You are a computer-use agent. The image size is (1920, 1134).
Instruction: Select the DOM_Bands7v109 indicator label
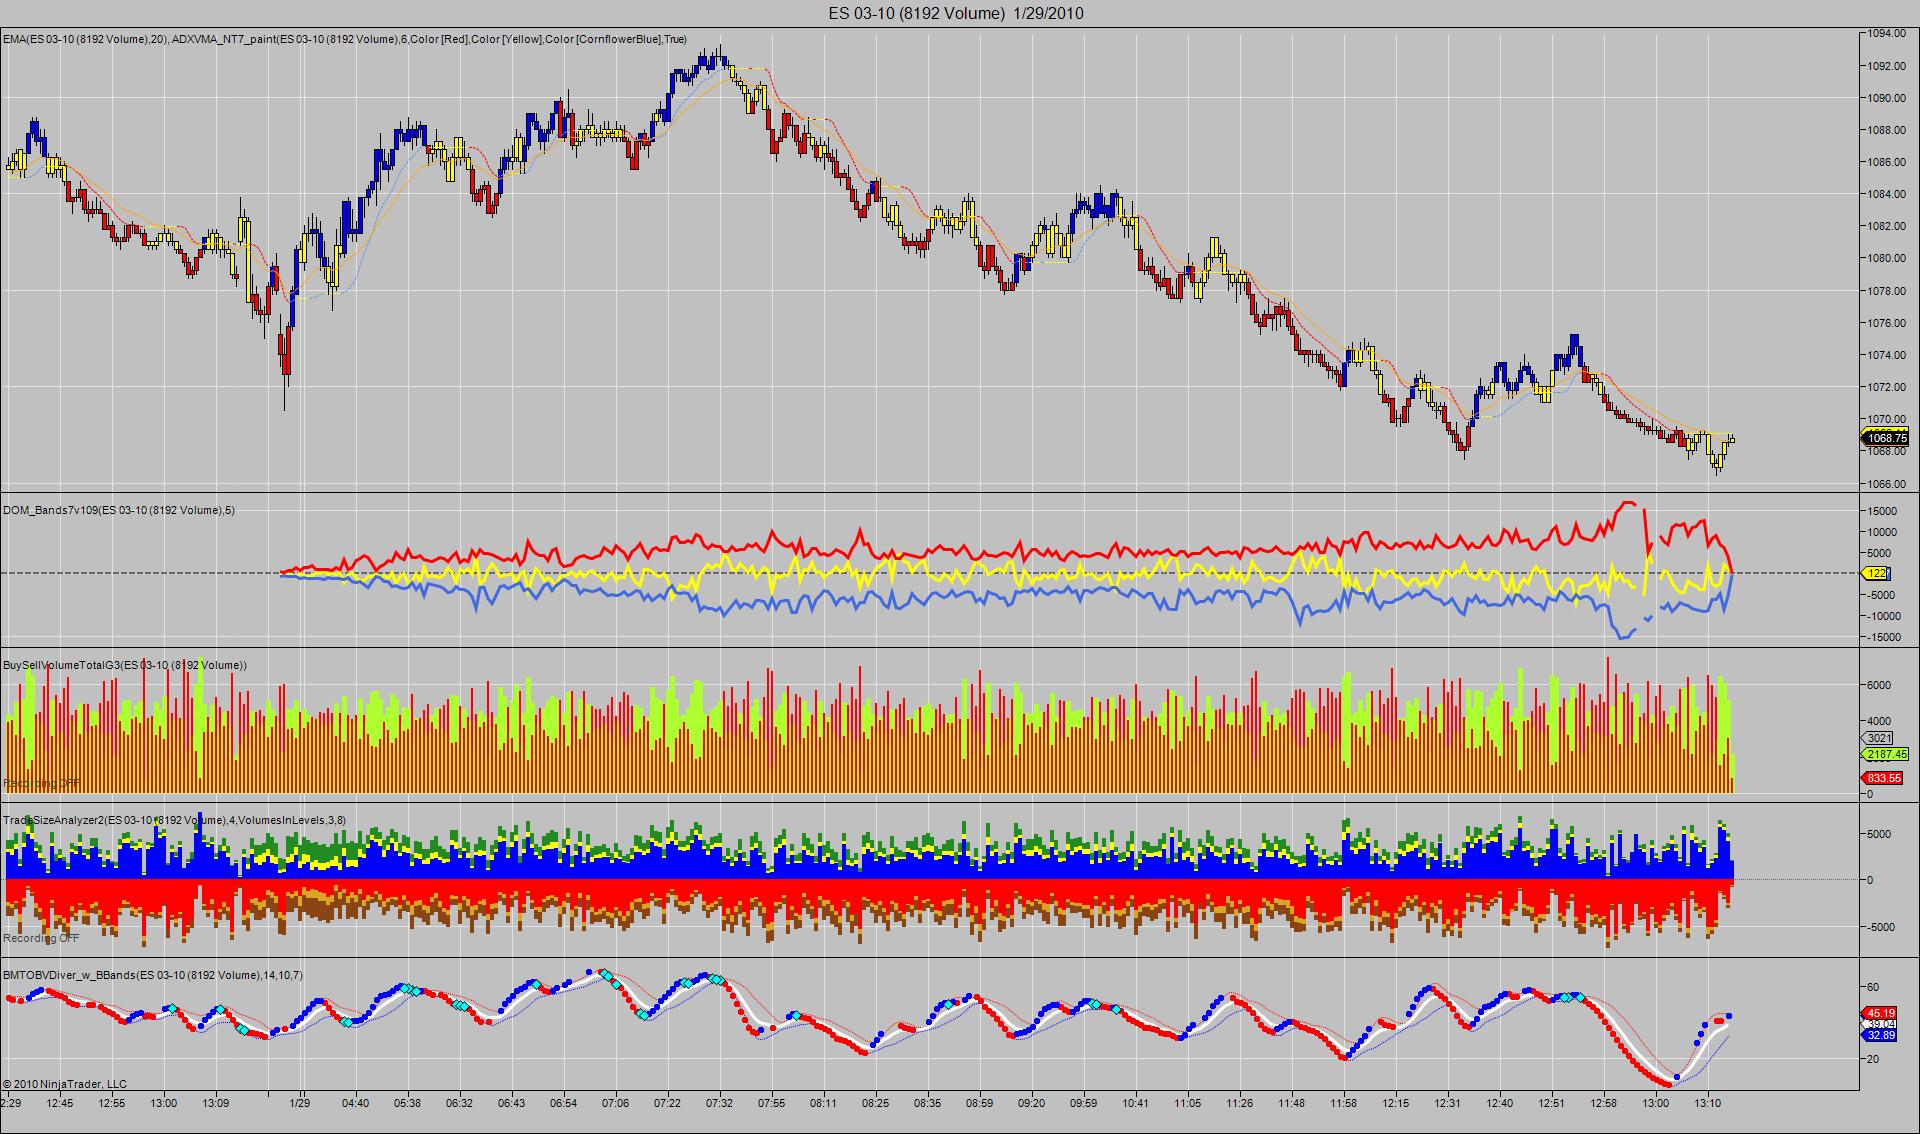coord(119,510)
